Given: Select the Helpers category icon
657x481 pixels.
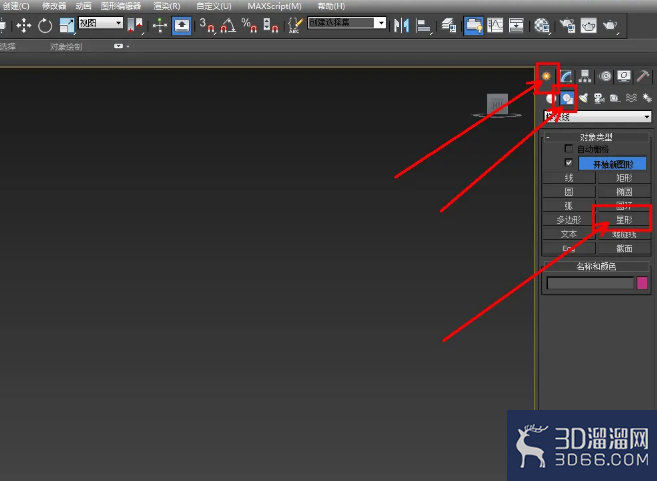Looking at the screenshot, I should click(615, 98).
